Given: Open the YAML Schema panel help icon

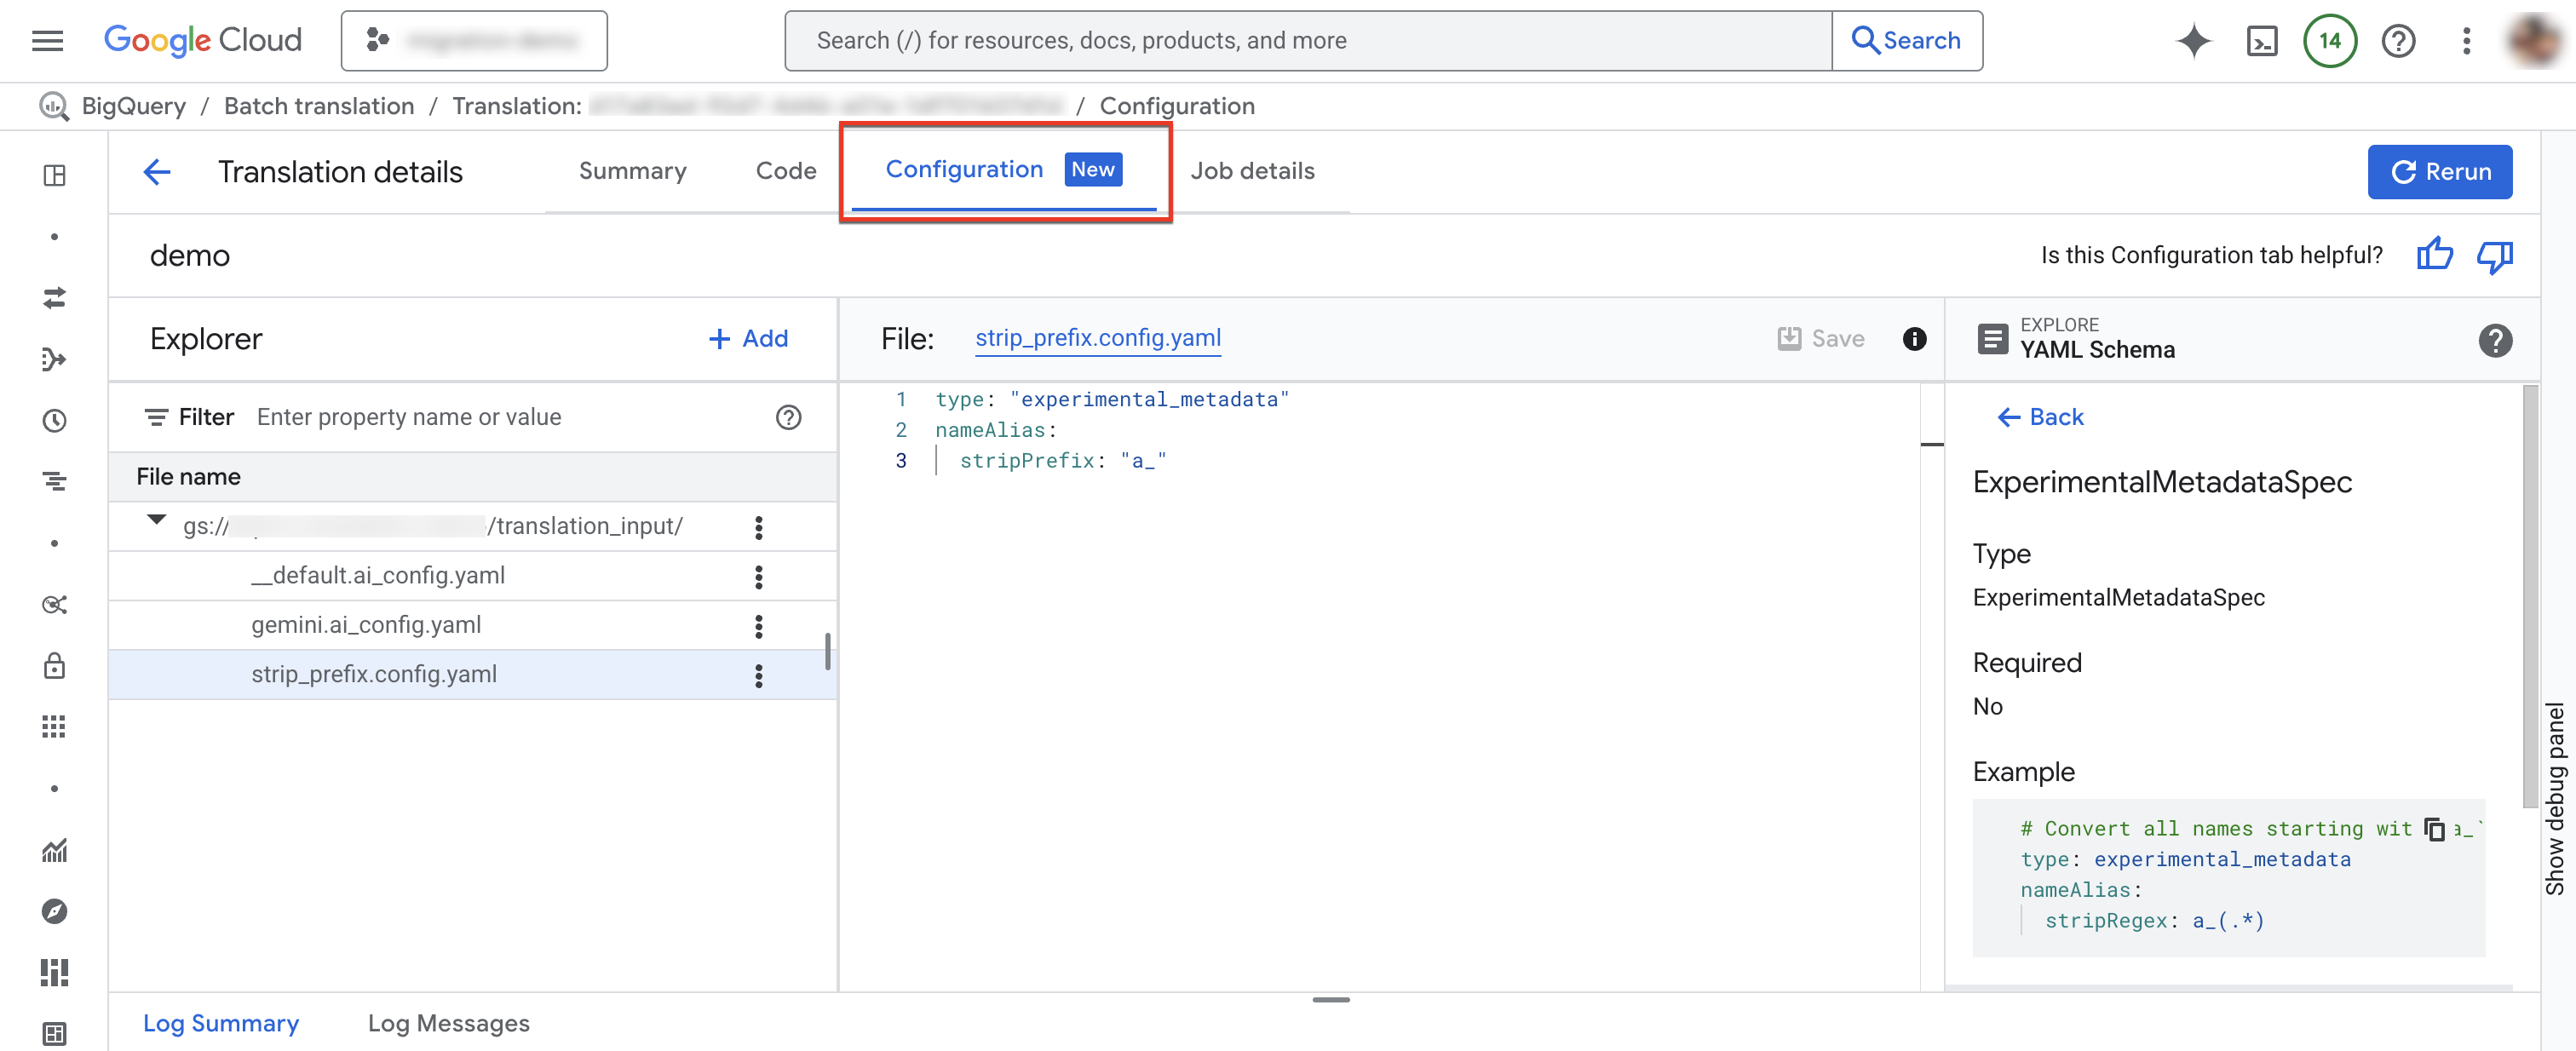Looking at the screenshot, I should pyautogui.click(x=2496, y=341).
